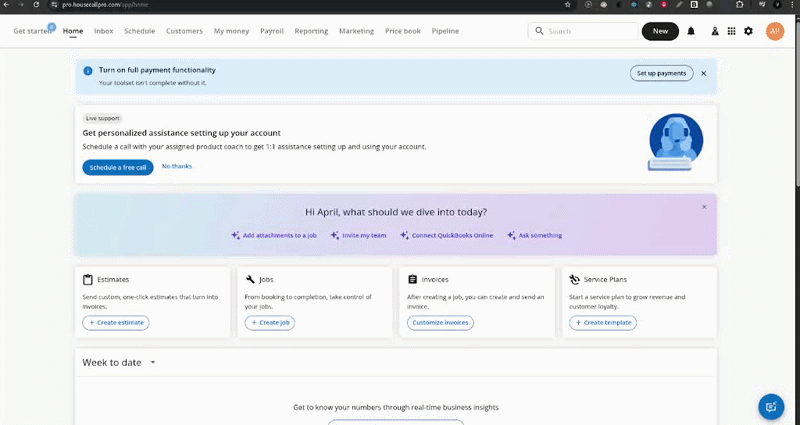The image size is (800, 425).
Task: Click the site info icon in address bar
Action: point(54,5)
